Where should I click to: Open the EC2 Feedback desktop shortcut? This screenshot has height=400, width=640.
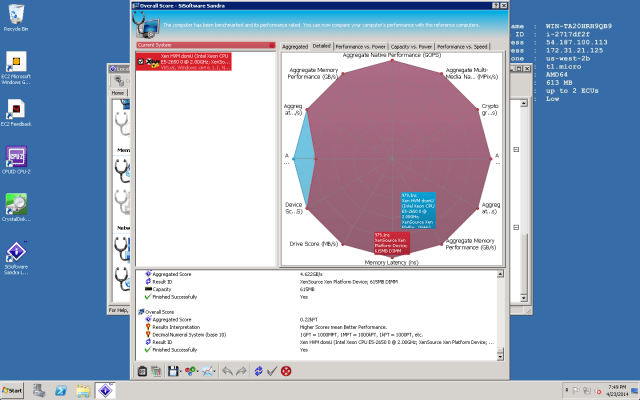tap(16, 113)
